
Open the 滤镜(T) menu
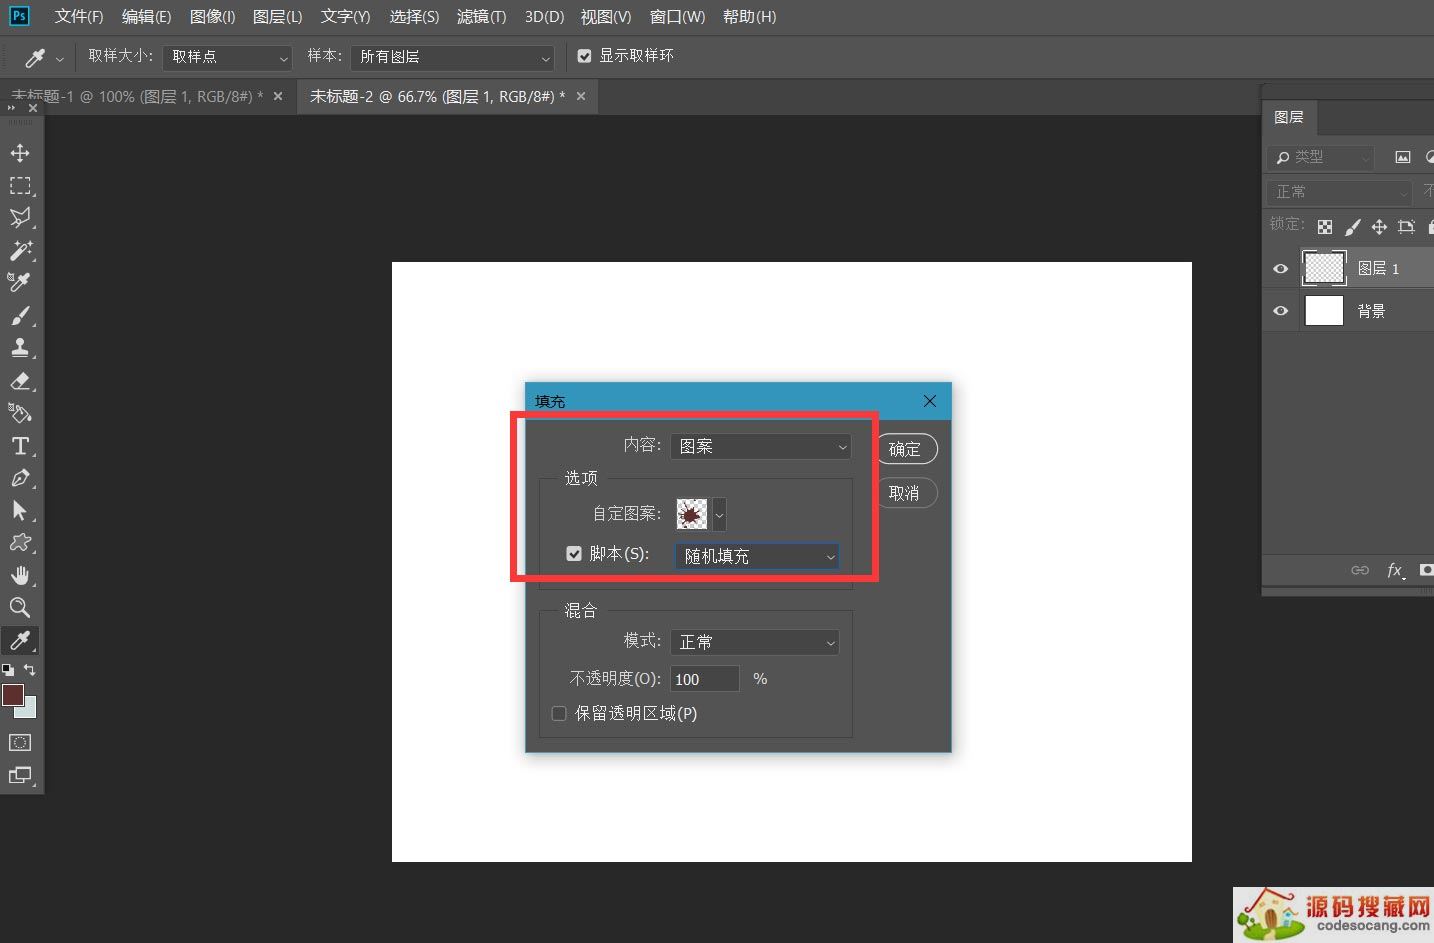point(481,17)
